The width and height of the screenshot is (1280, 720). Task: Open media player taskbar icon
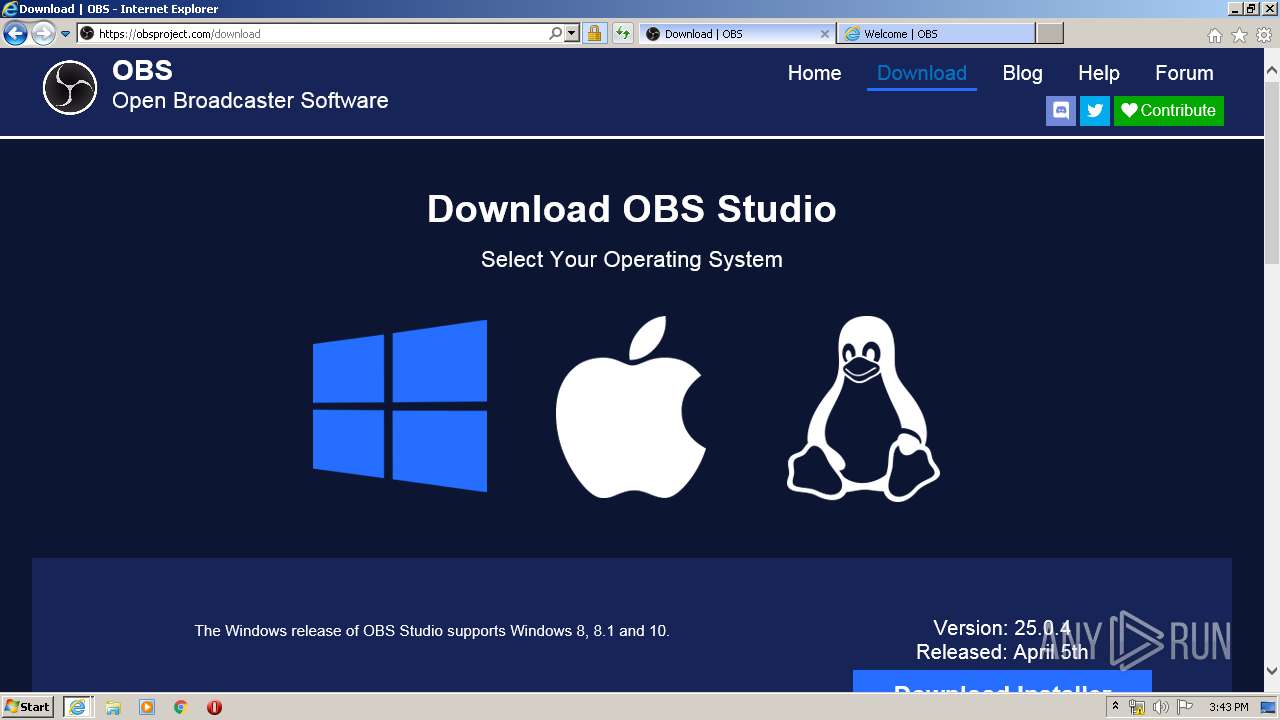click(147, 707)
